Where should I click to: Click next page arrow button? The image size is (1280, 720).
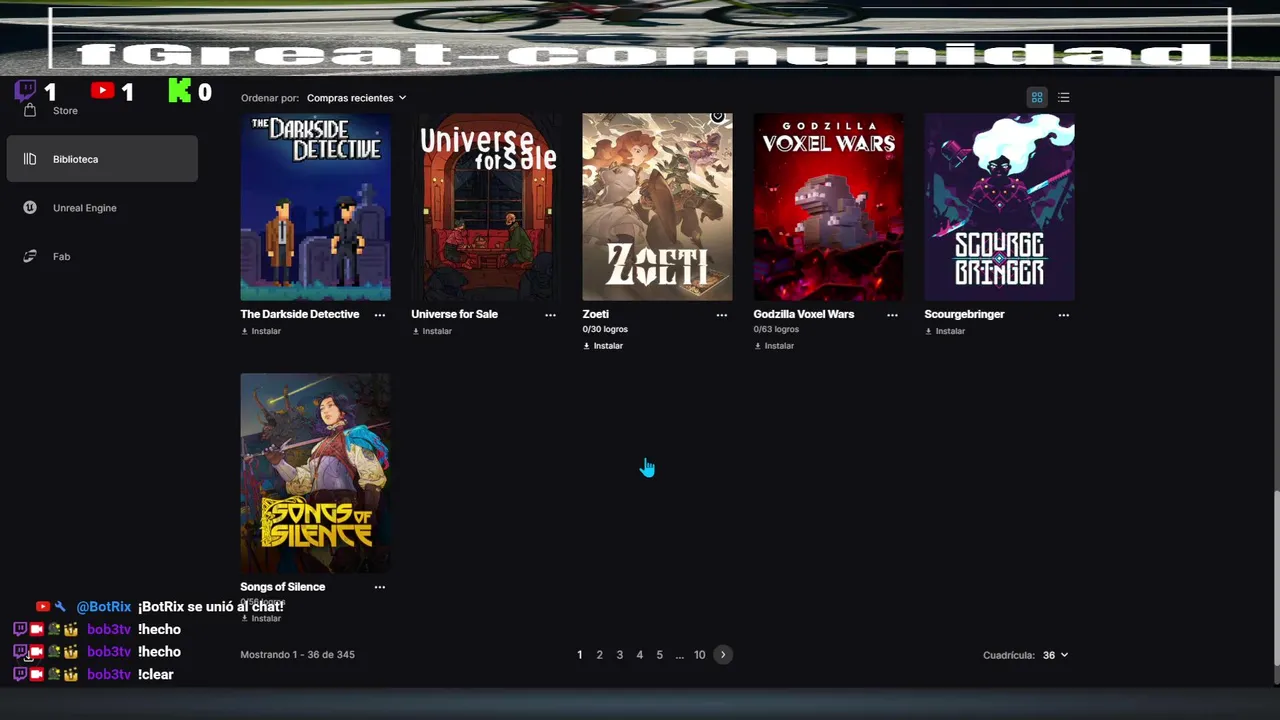pyautogui.click(x=723, y=655)
